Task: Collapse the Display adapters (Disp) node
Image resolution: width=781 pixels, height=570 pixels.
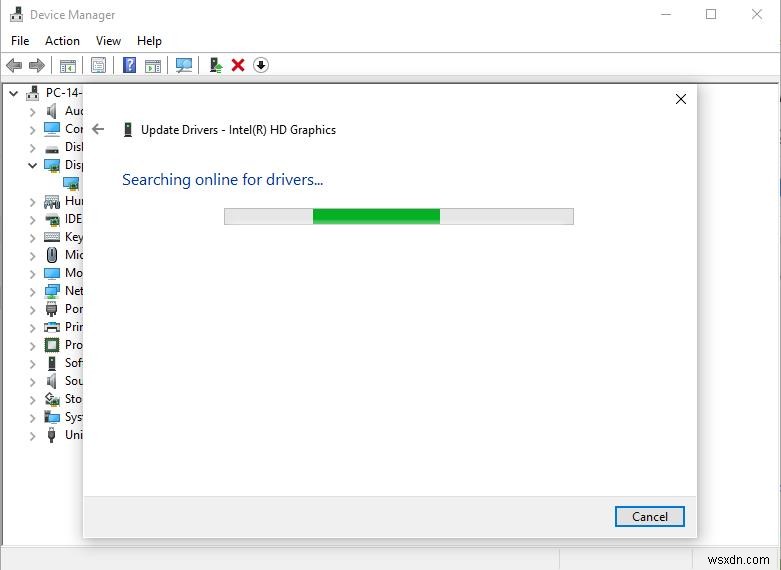Action: pos(32,165)
